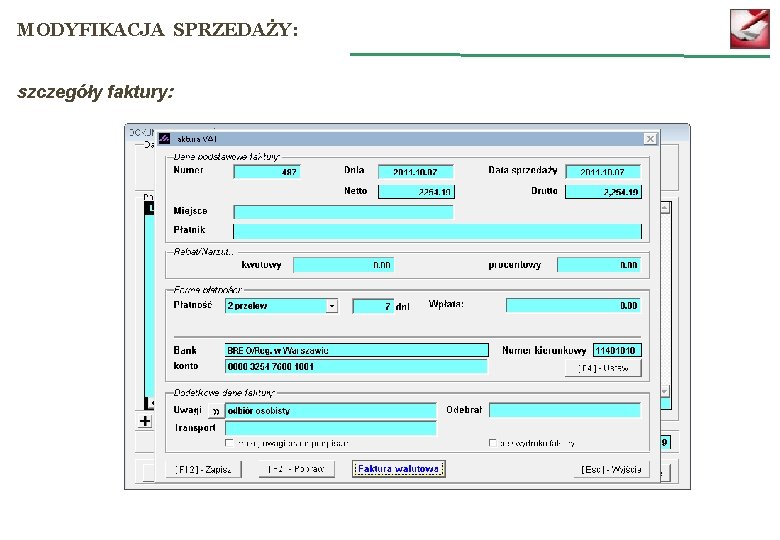
Task: Click the Wpłata amount field
Action: click(x=573, y=306)
